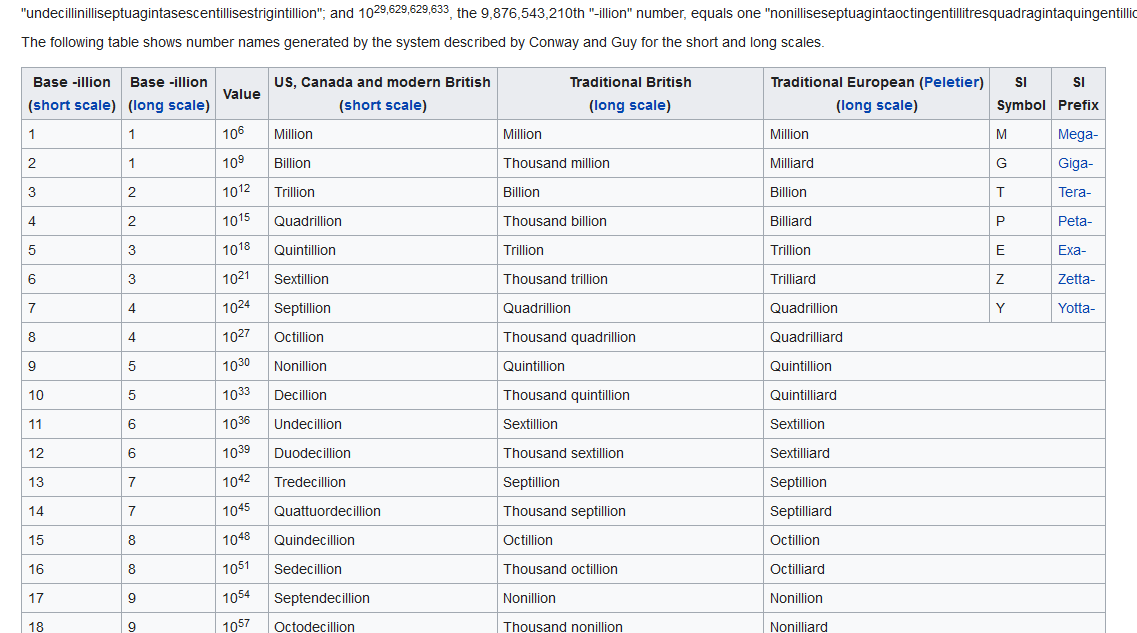Click the 'Duodecillion' cell
The width and height of the screenshot is (1137, 633).
(x=383, y=453)
